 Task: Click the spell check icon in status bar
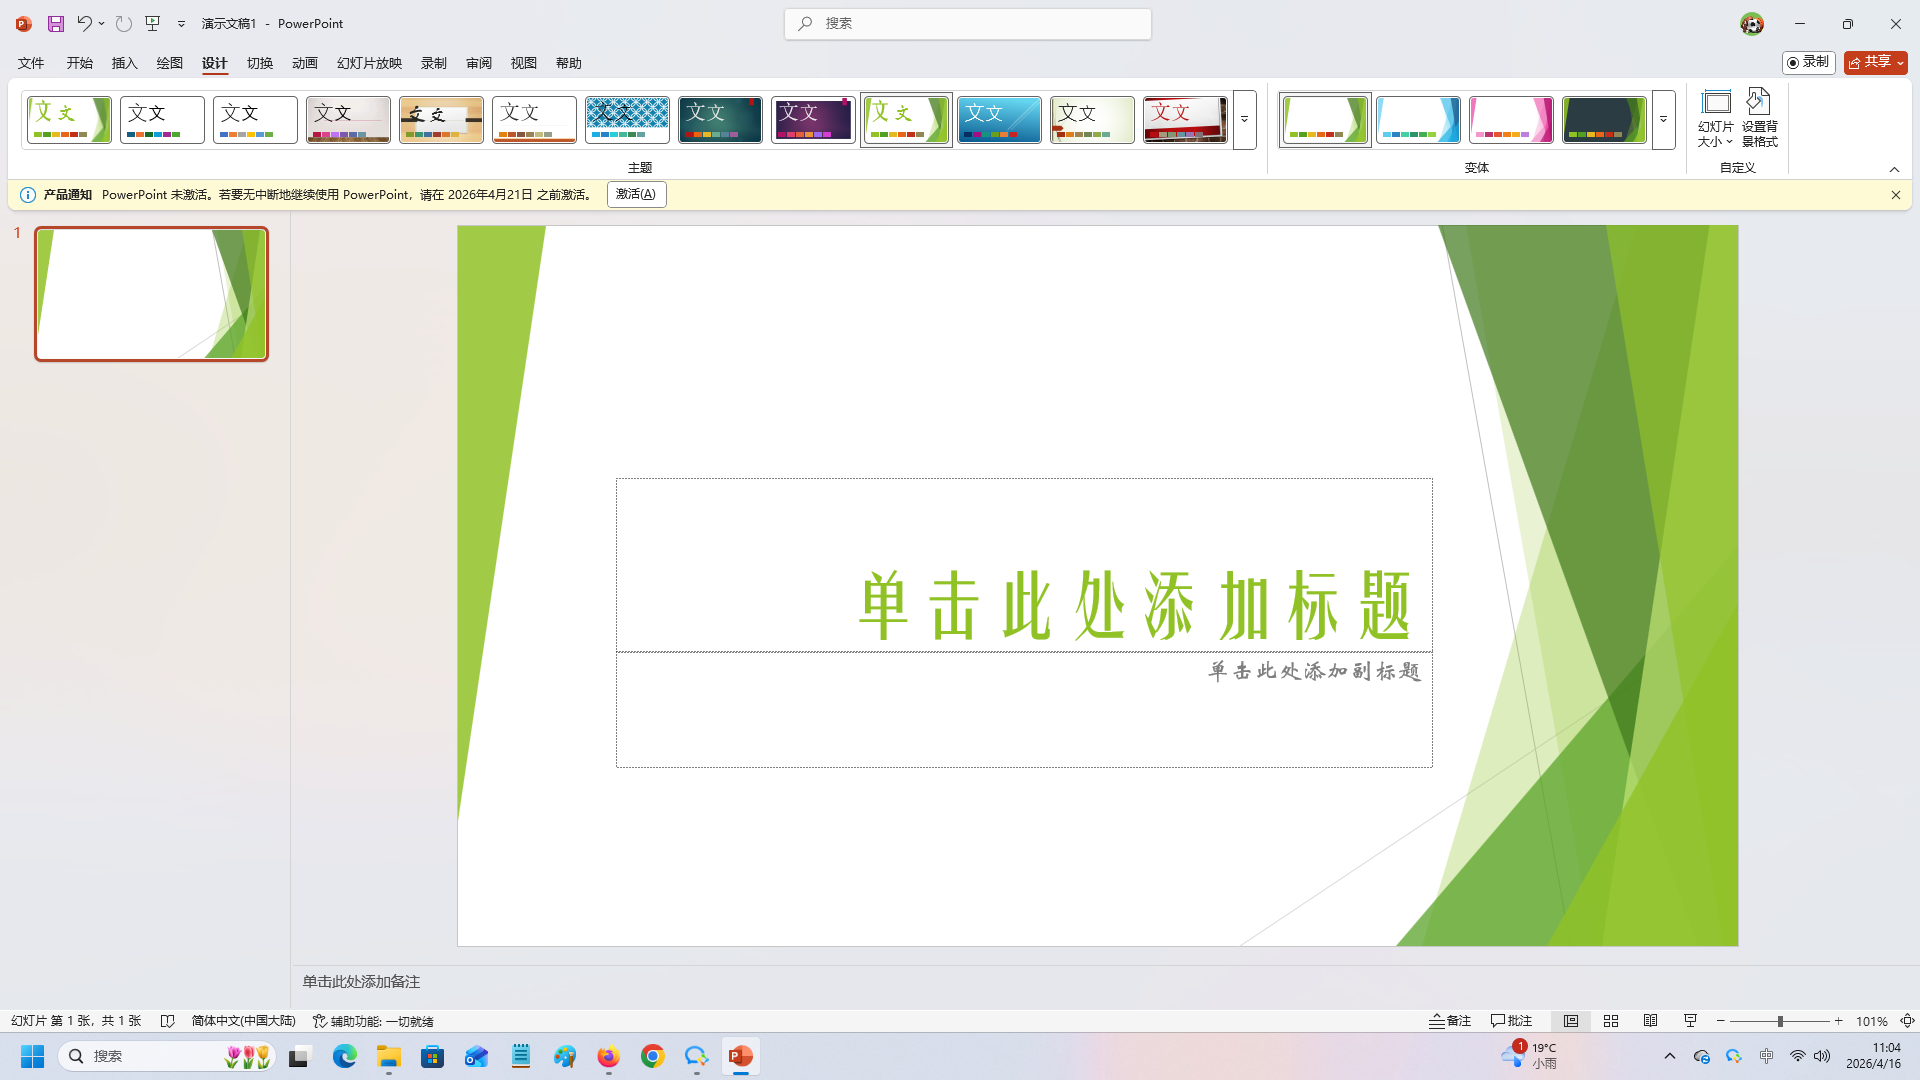tap(168, 1021)
